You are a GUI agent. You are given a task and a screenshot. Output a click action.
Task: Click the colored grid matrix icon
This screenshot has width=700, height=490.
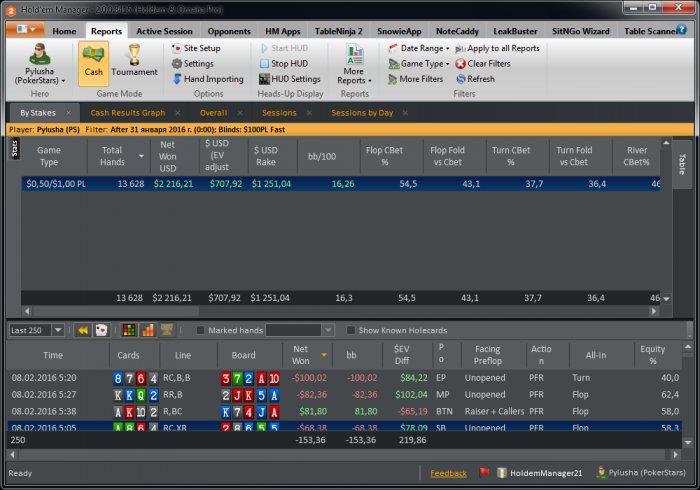[x=129, y=330]
